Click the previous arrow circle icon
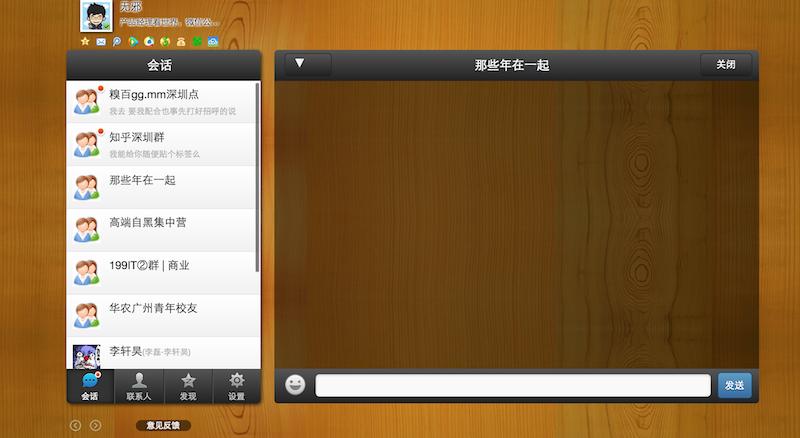The image size is (800, 438). (76, 425)
